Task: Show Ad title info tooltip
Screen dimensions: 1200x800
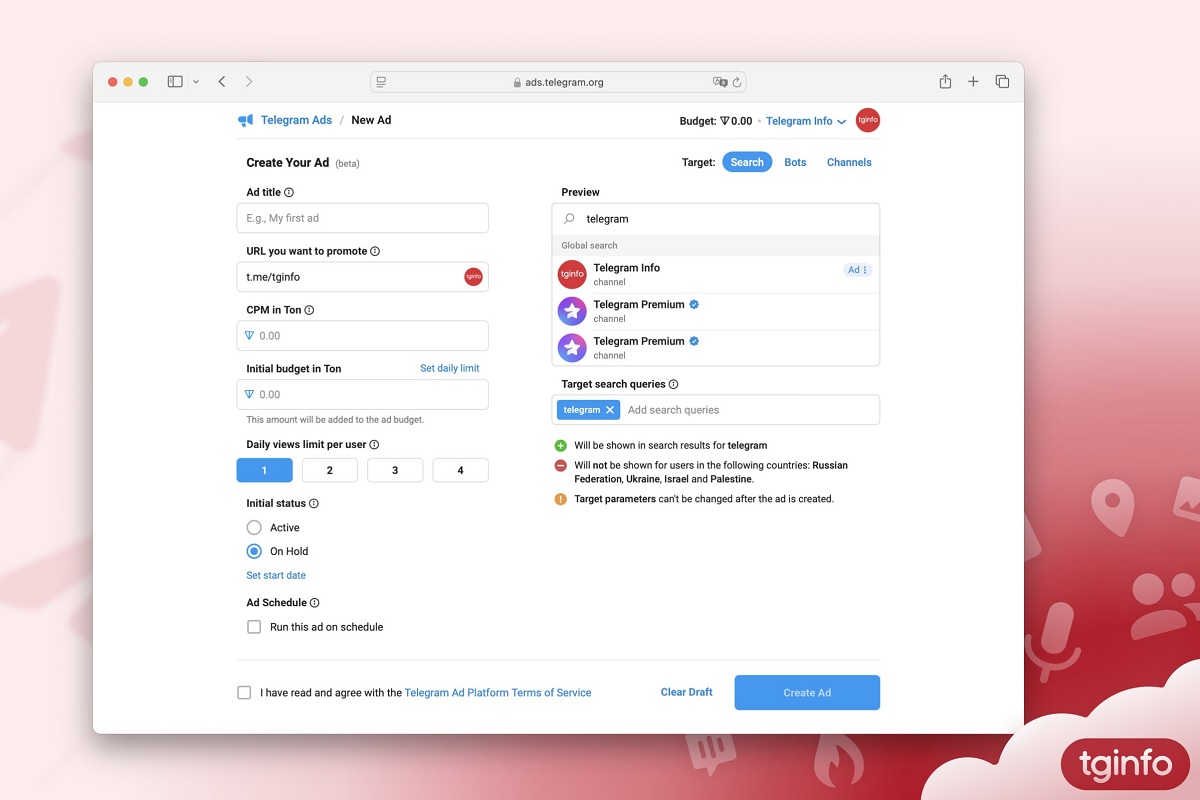Action: point(289,192)
